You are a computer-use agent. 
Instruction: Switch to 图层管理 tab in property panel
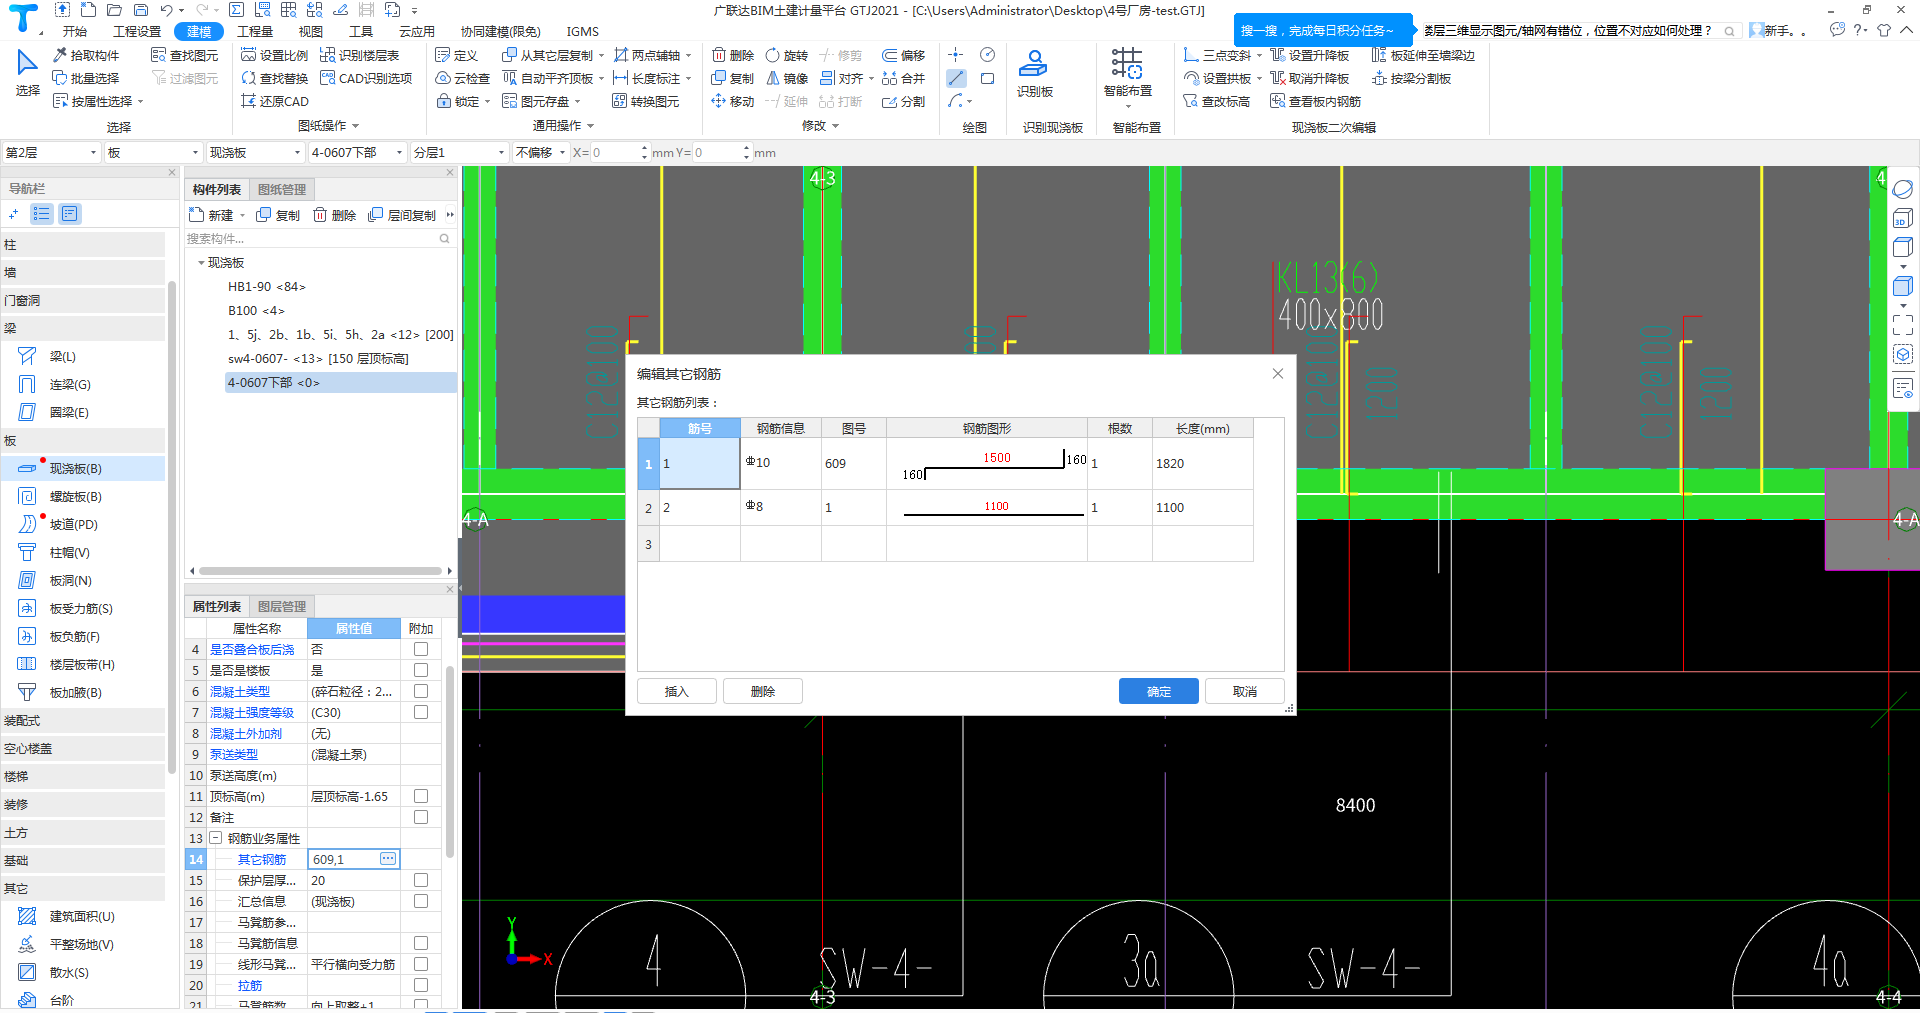tap(282, 606)
